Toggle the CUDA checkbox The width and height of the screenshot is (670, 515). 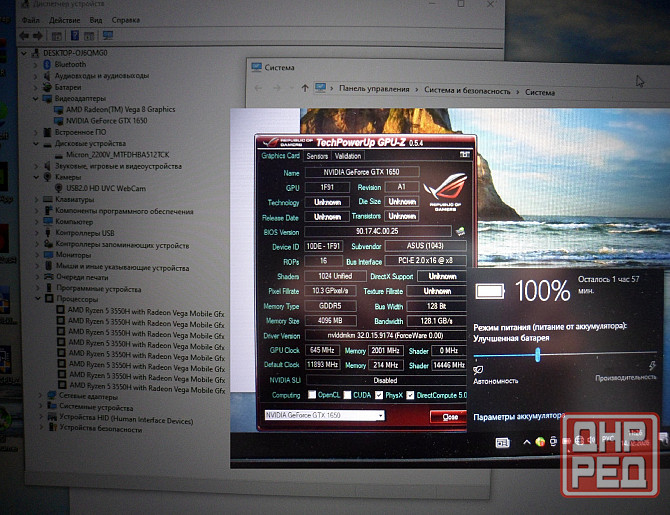point(347,394)
